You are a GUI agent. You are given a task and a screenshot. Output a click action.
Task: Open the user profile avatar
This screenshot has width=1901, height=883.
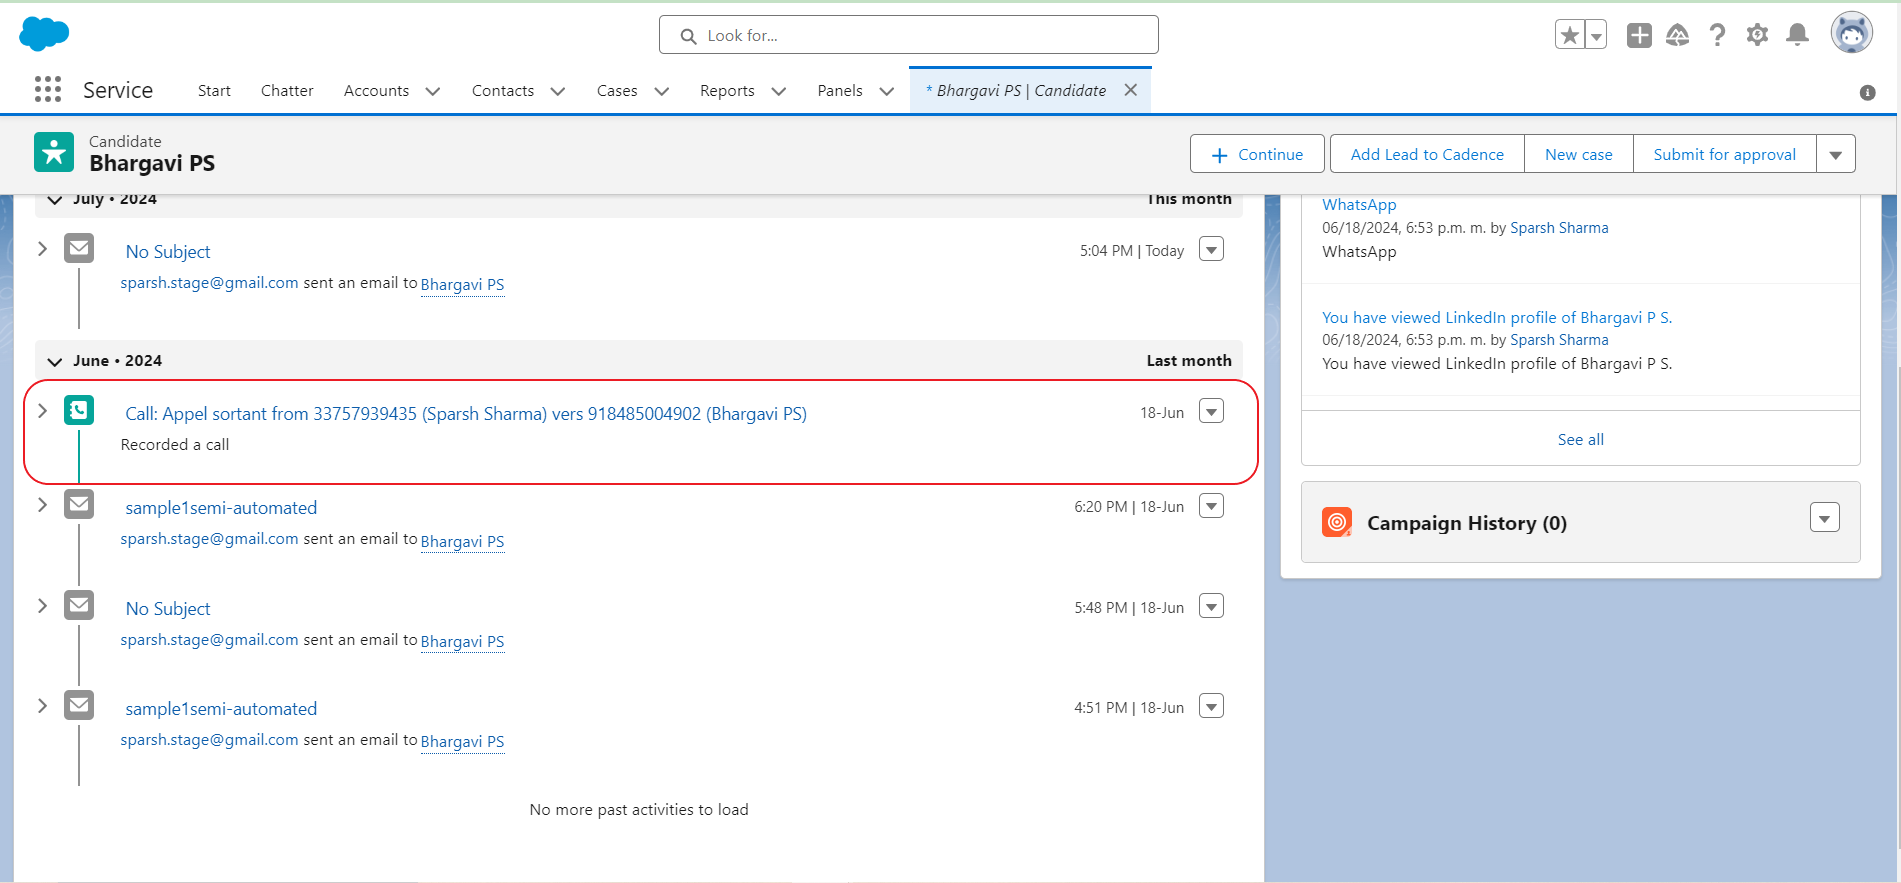pos(1851,33)
